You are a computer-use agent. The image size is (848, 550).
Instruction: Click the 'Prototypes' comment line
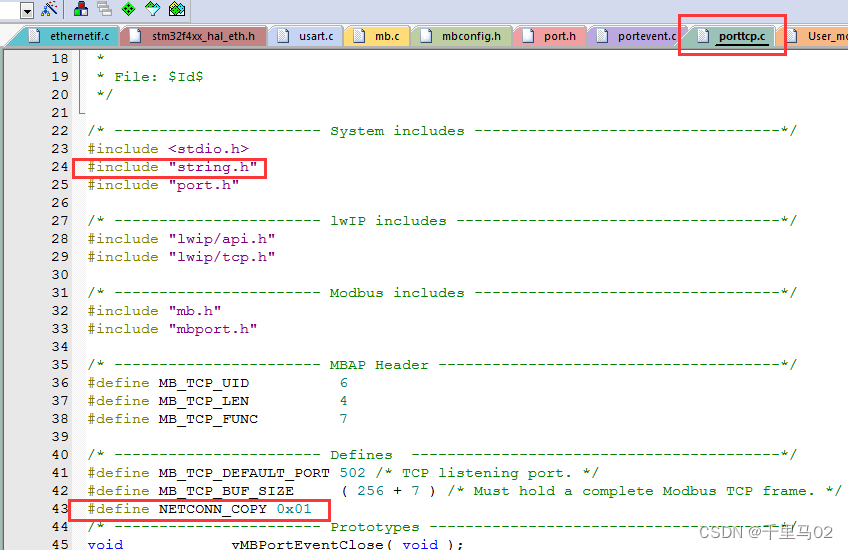tap(442, 527)
